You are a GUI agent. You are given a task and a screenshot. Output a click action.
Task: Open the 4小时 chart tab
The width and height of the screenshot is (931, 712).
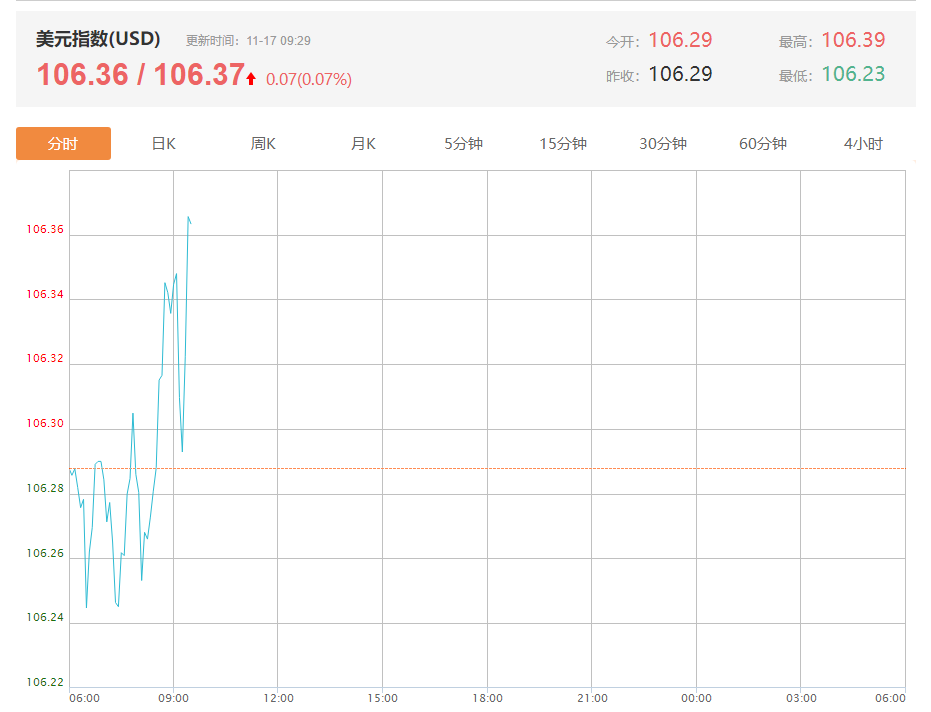tap(863, 144)
